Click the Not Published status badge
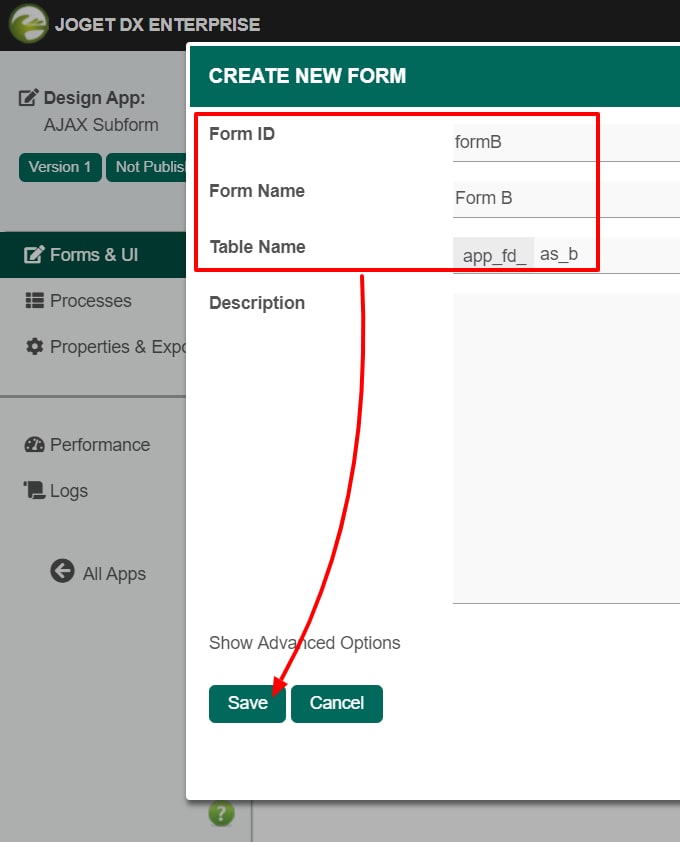 146,167
